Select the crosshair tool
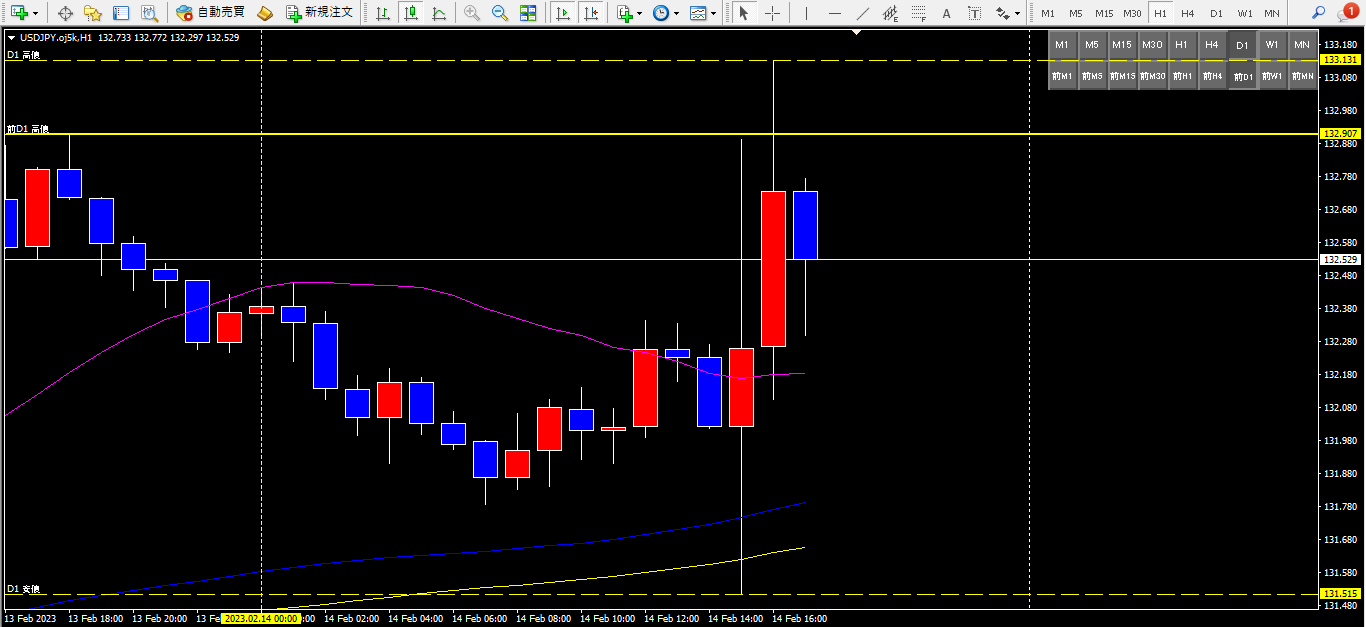 coord(772,13)
